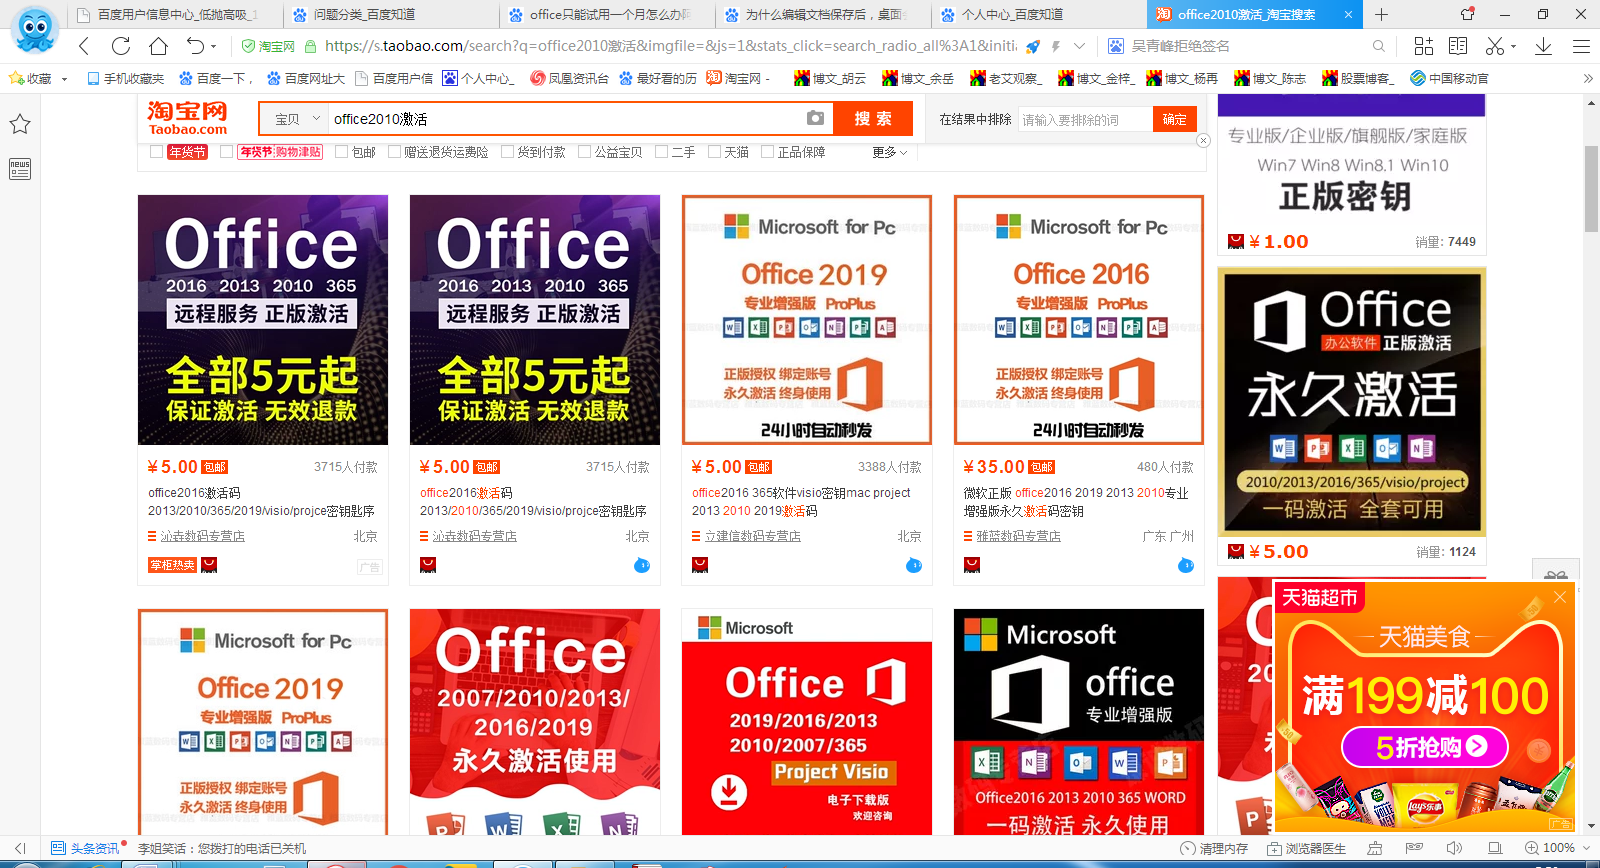Open the apps grid extensions icon

pyautogui.click(x=1423, y=46)
